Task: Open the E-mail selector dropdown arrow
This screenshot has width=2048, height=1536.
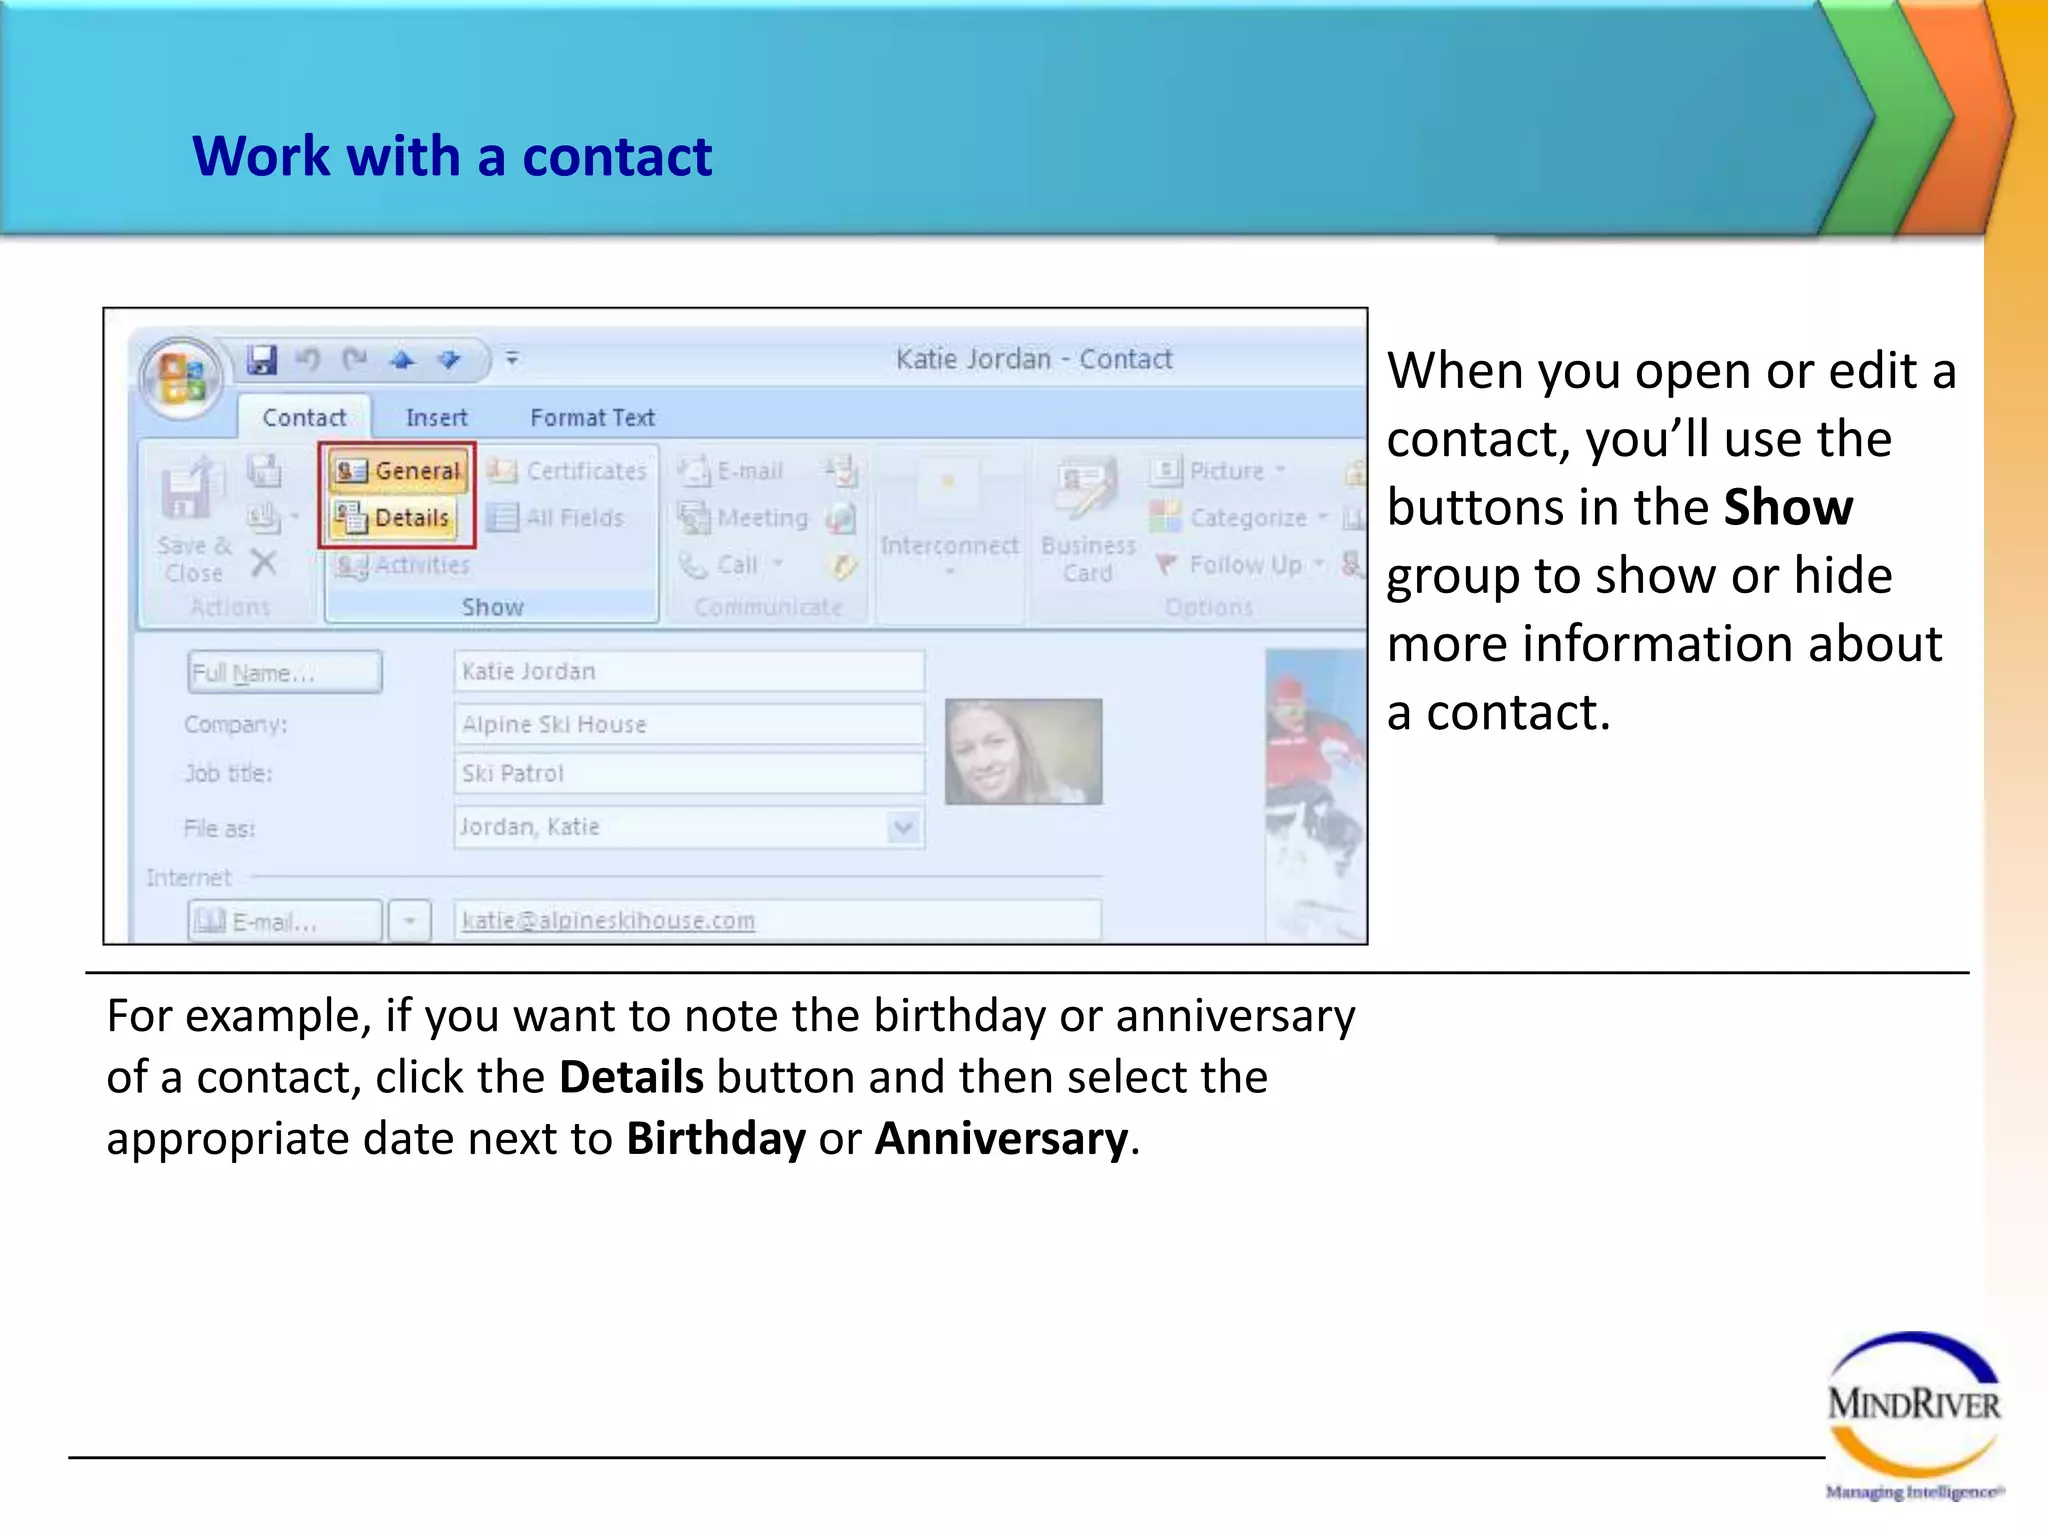Action: click(x=410, y=921)
